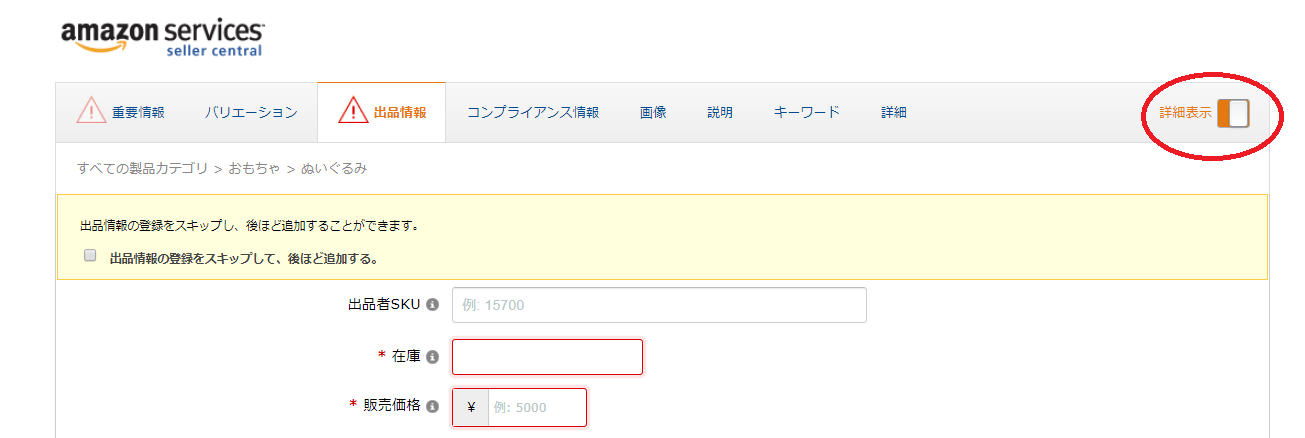Screen dimensions: 1305x438
Task: Select the 説明 tab
Action: tap(720, 112)
